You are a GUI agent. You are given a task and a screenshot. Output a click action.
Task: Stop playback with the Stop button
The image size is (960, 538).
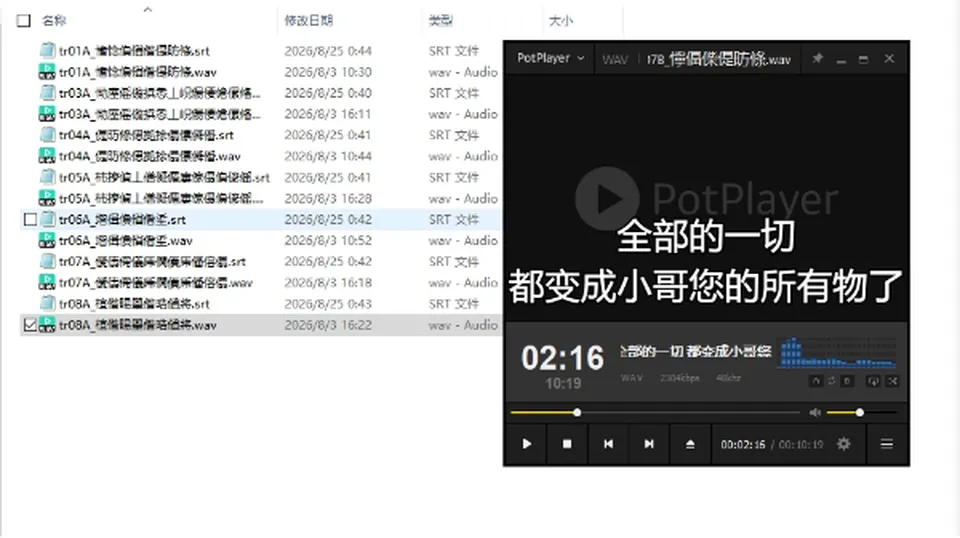(x=567, y=444)
